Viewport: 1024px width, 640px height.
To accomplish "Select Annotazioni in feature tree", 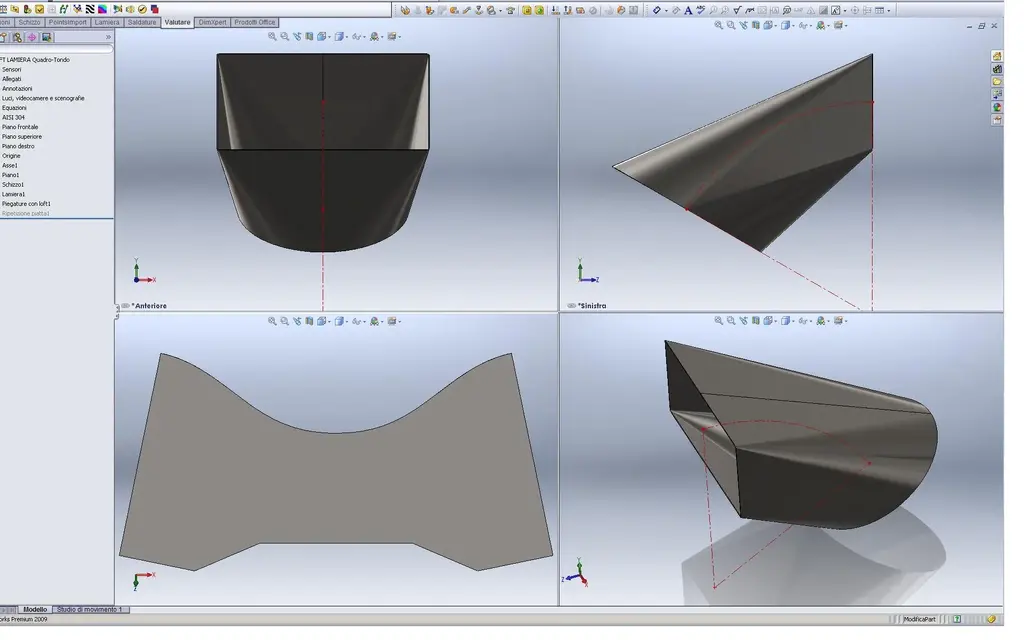I will 17,89.
